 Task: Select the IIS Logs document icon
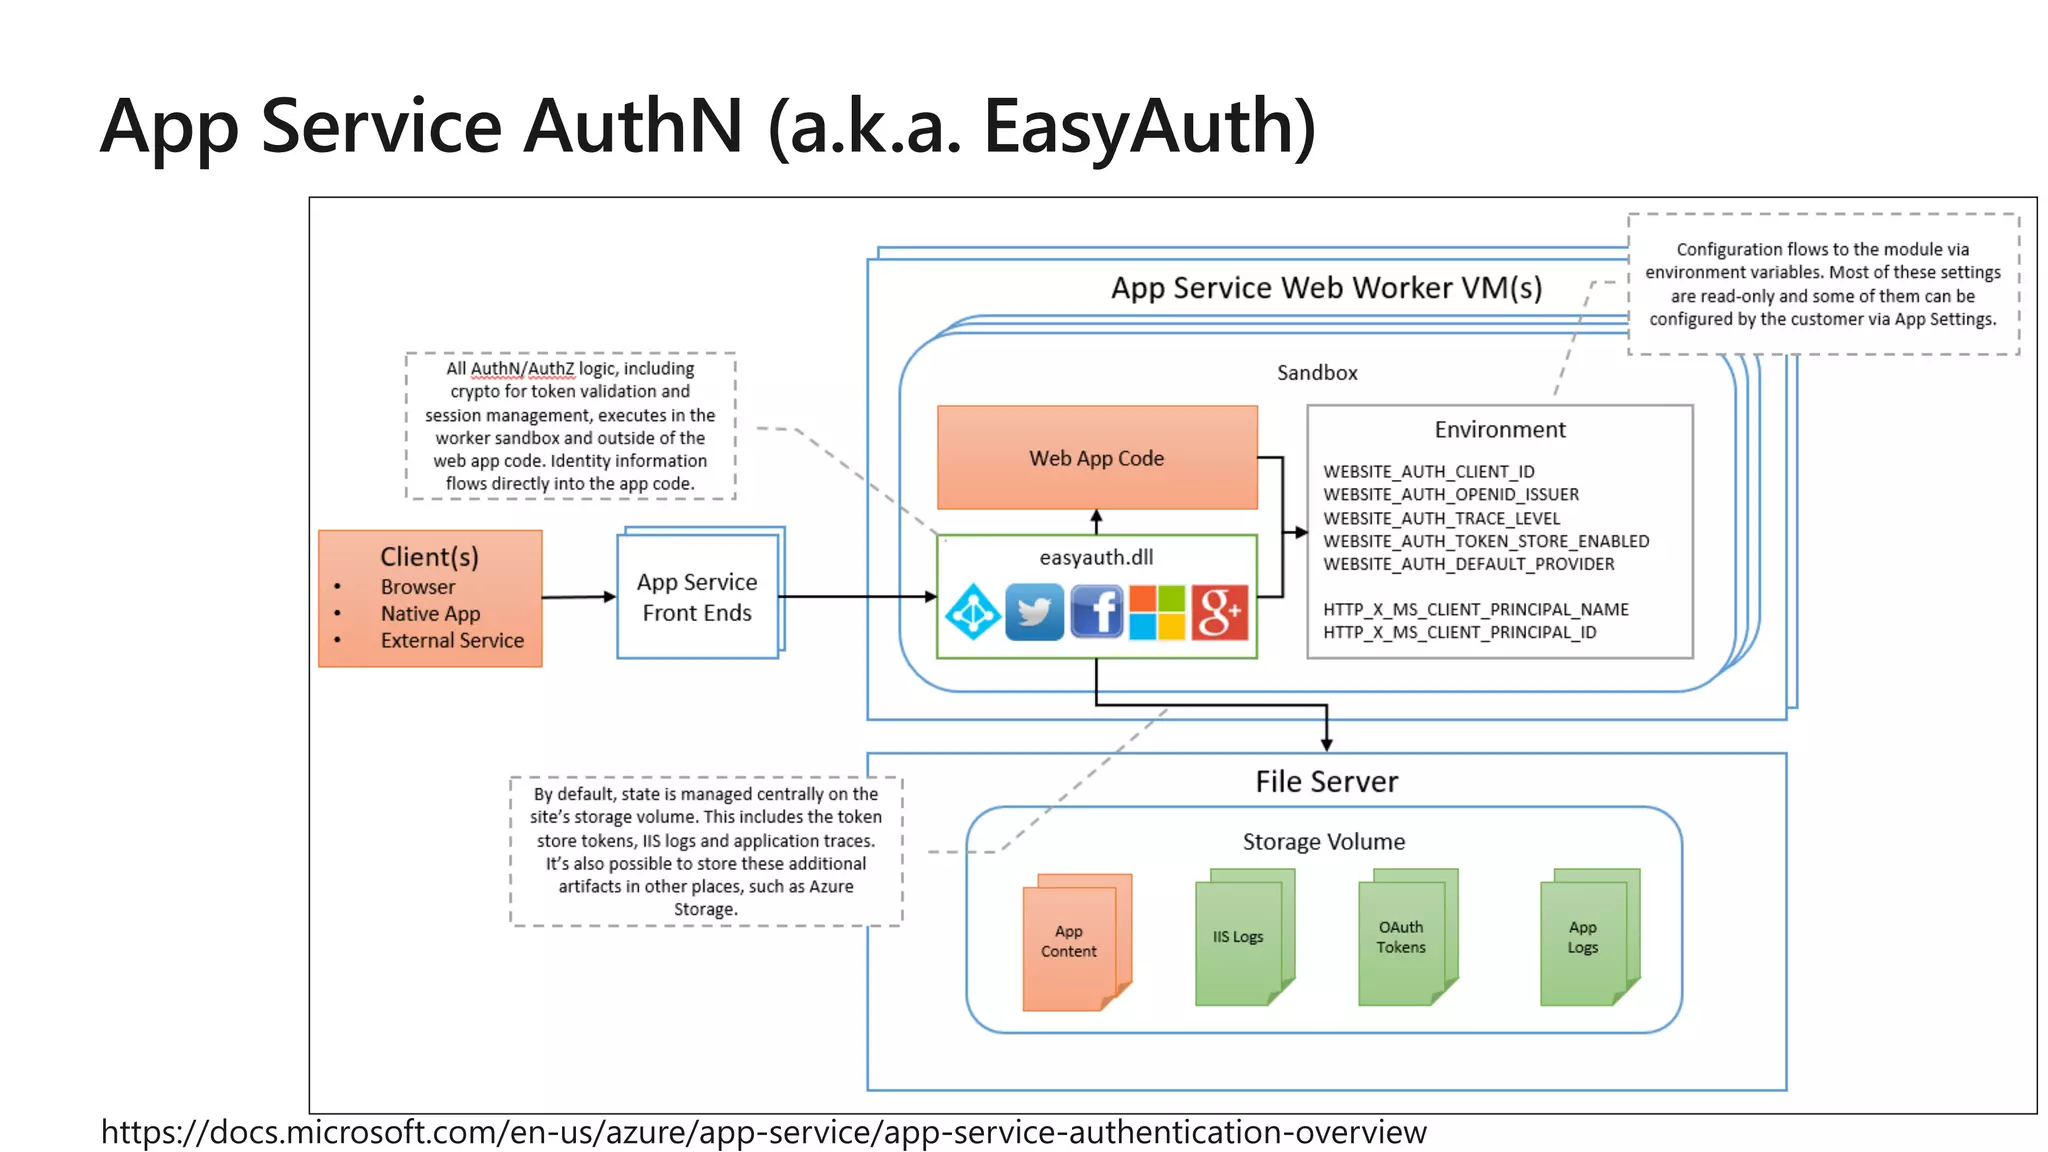(x=1238, y=937)
